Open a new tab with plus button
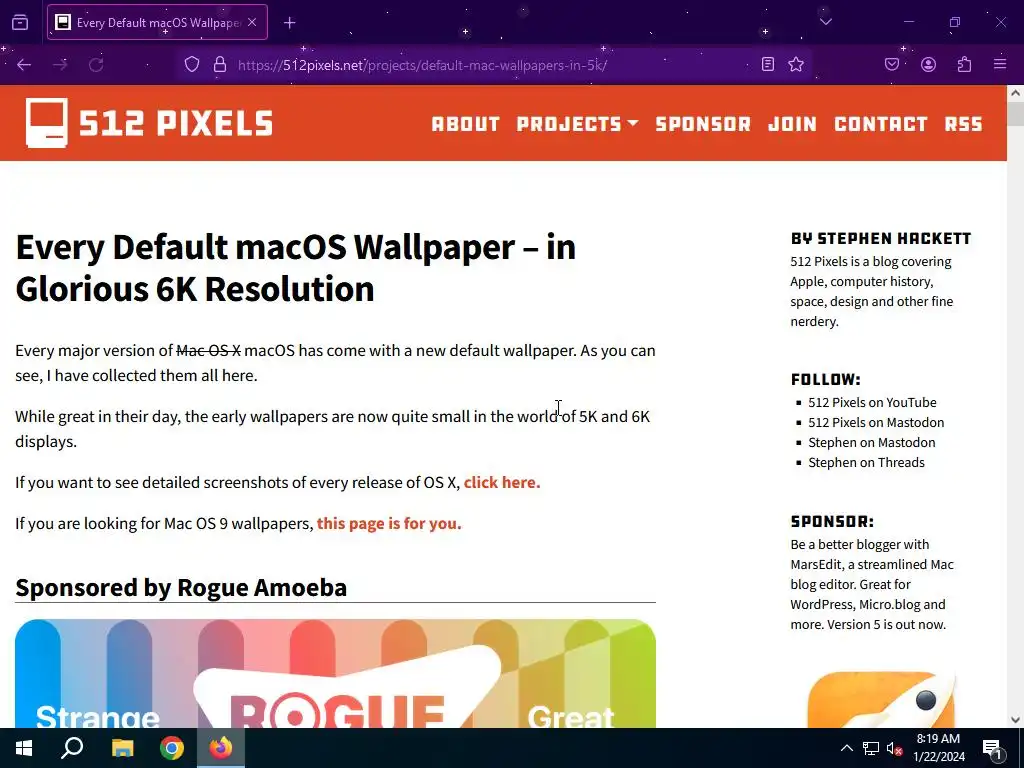 click(289, 23)
